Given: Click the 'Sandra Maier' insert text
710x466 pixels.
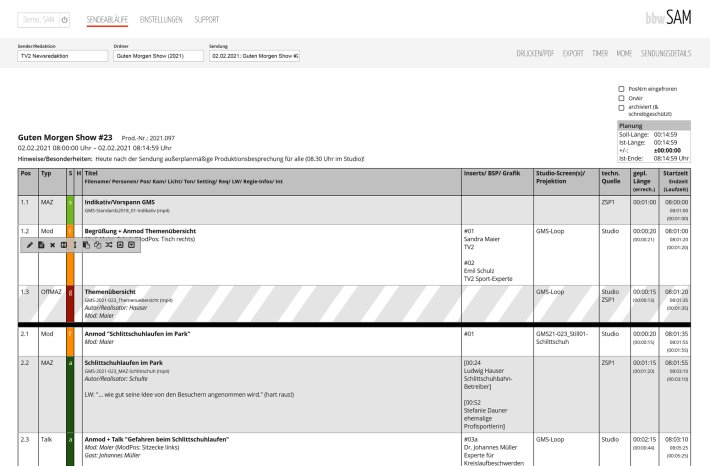Looking at the screenshot, I should coord(482,239).
